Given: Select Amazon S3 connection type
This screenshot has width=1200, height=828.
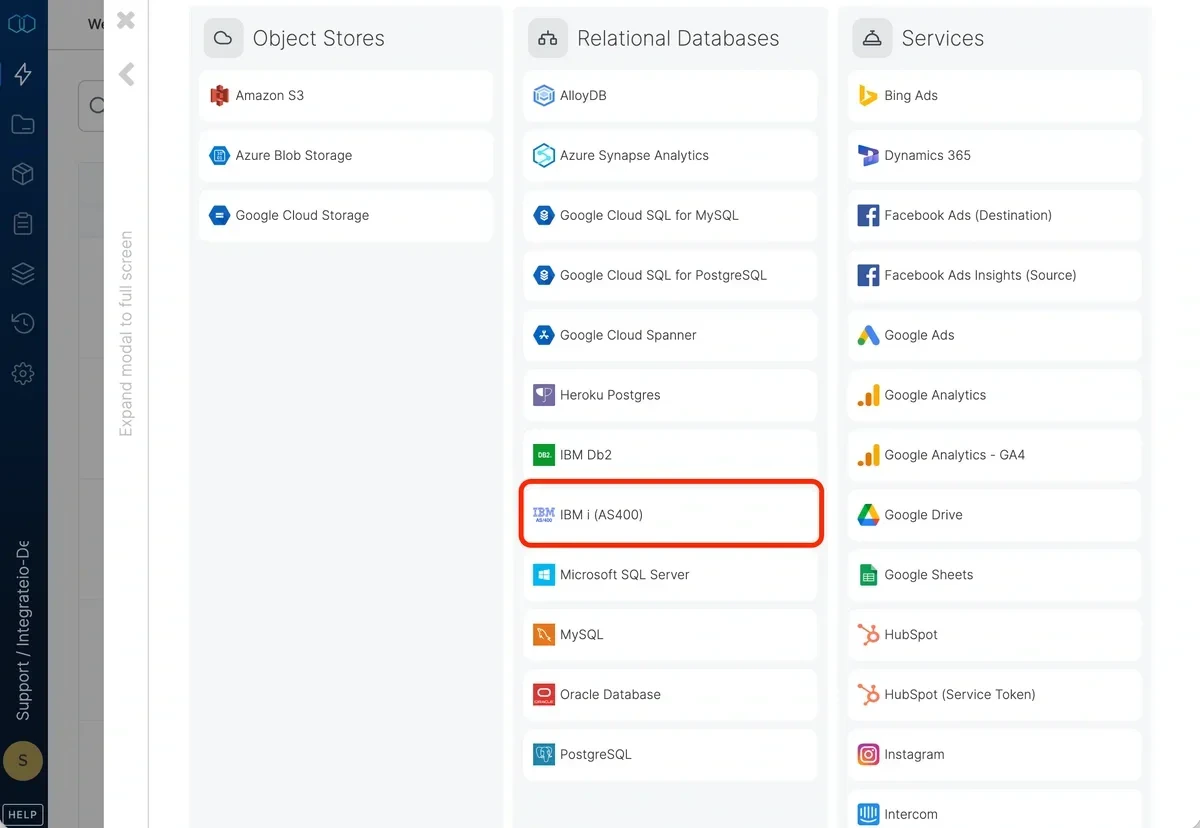Looking at the screenshot, I should point(346,96).
